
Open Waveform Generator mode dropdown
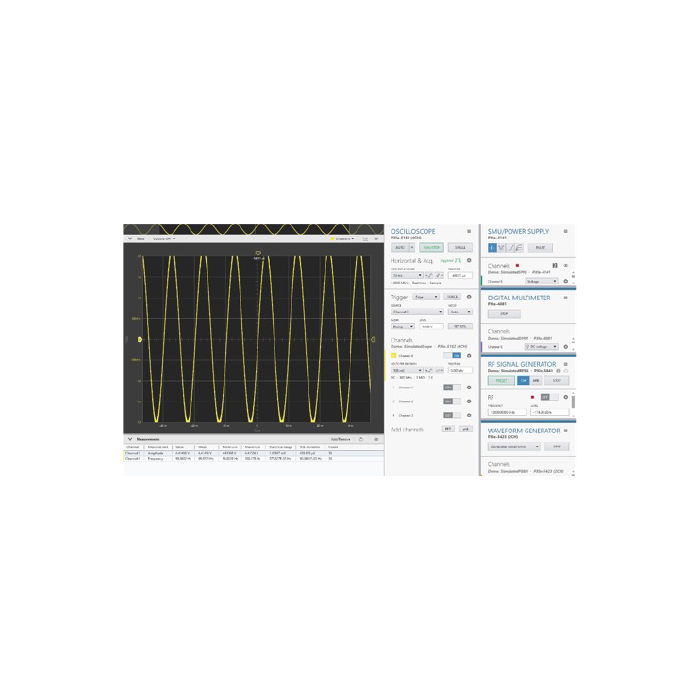pyautogui.click(x=514, y=446)
